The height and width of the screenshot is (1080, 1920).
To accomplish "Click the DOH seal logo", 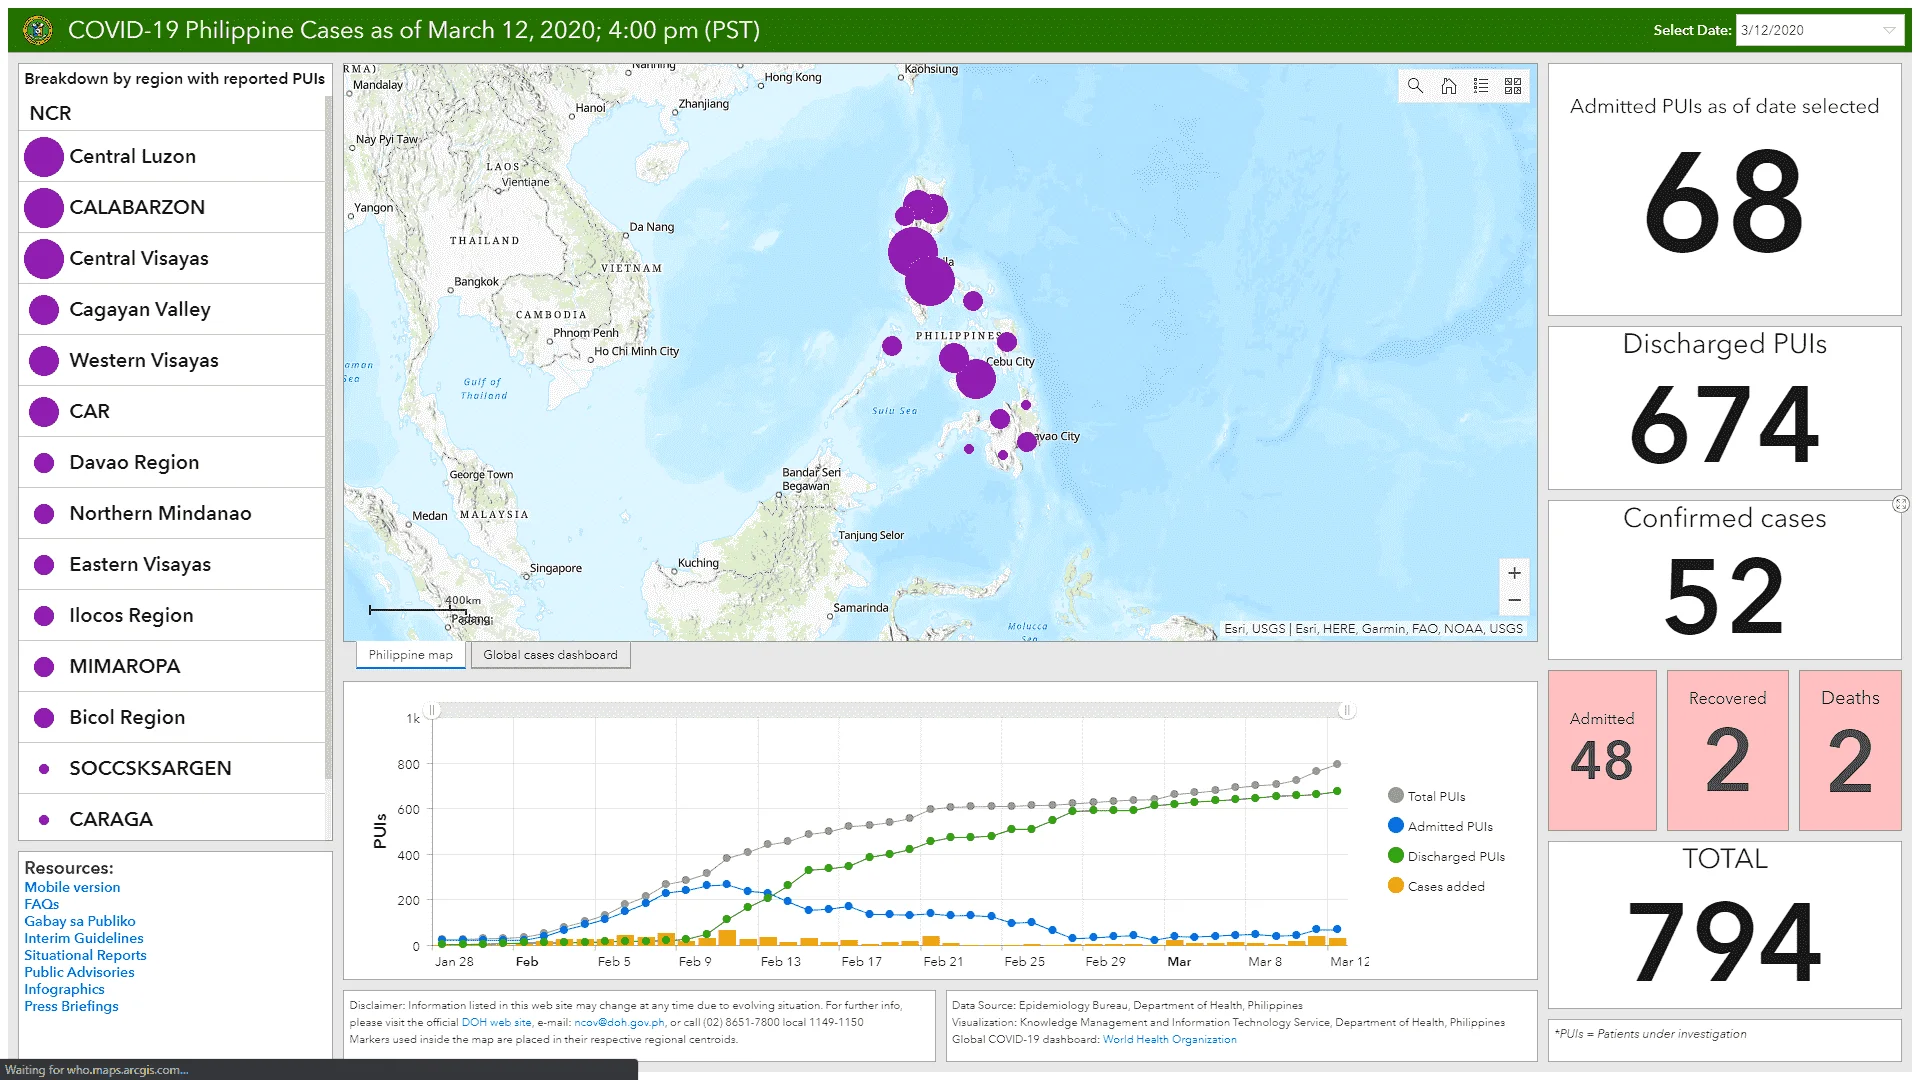I will (x=38, y=30).
